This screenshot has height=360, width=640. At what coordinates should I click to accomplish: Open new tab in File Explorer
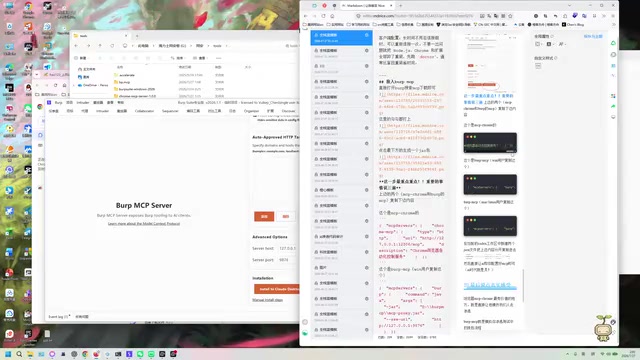point(137,36)
